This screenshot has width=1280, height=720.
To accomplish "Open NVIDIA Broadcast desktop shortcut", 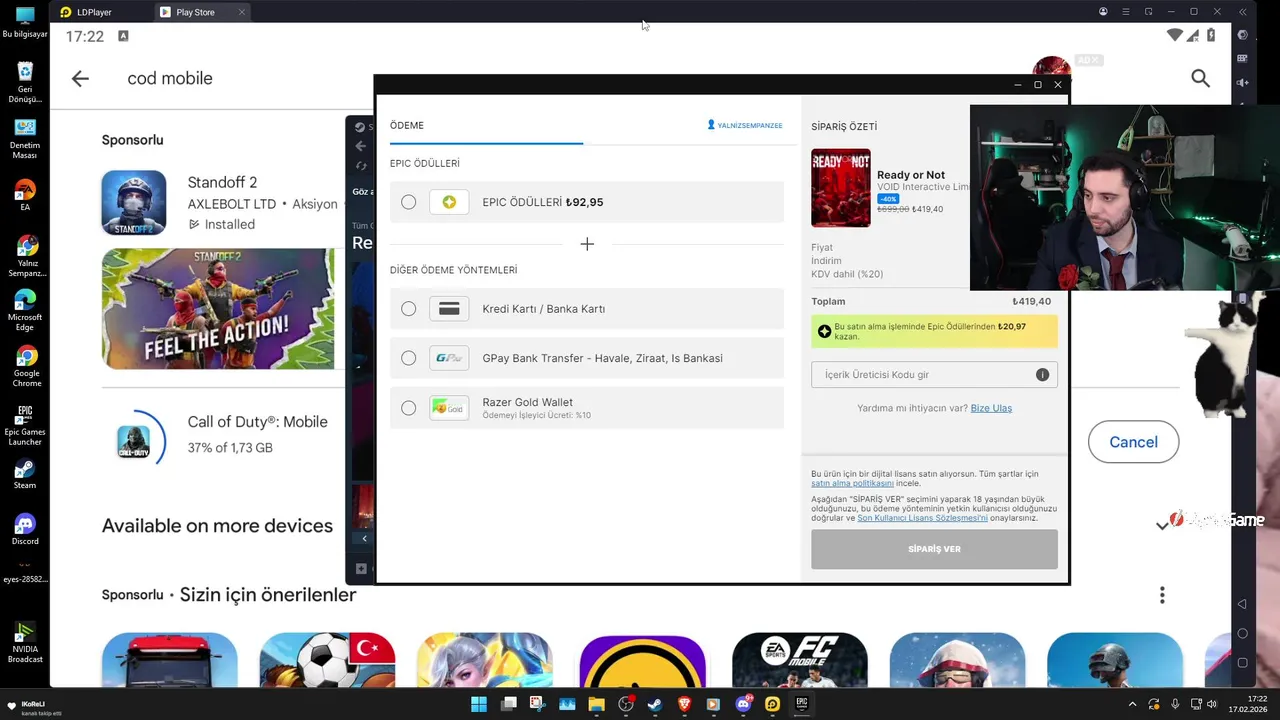I will [25, 642].
